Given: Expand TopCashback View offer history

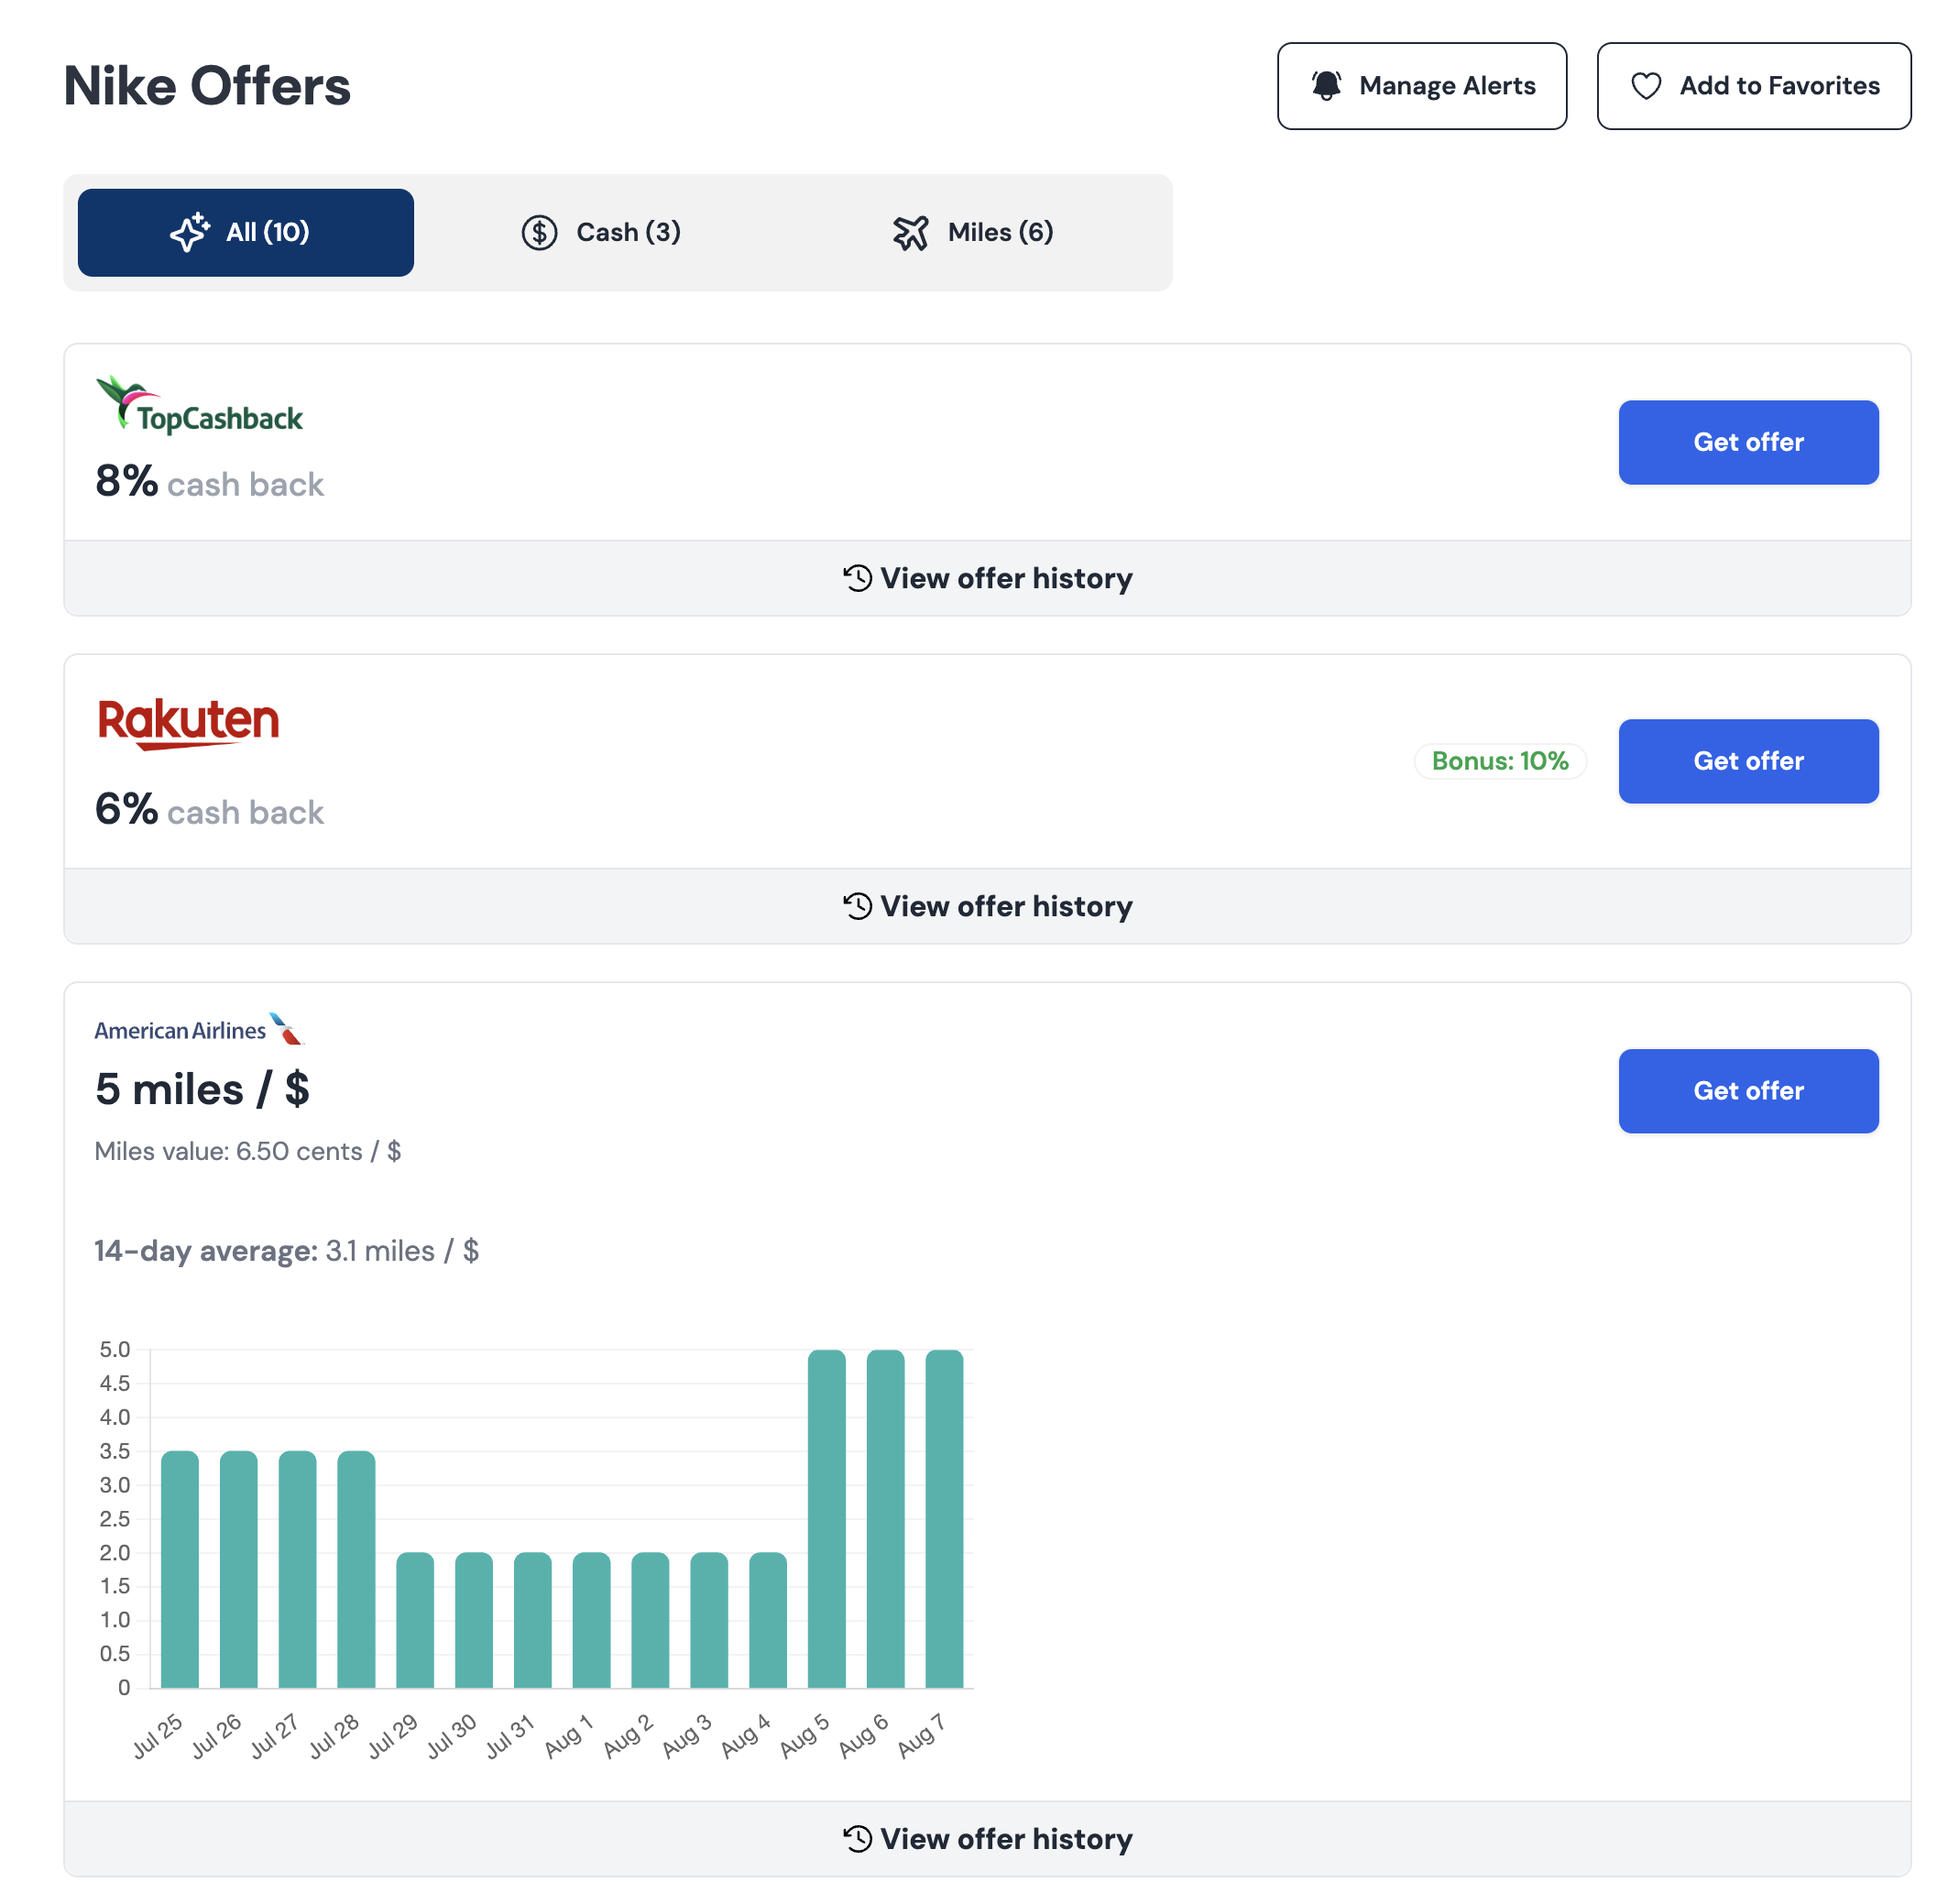Looking at the screenshot, I should [x=987, y=578].
